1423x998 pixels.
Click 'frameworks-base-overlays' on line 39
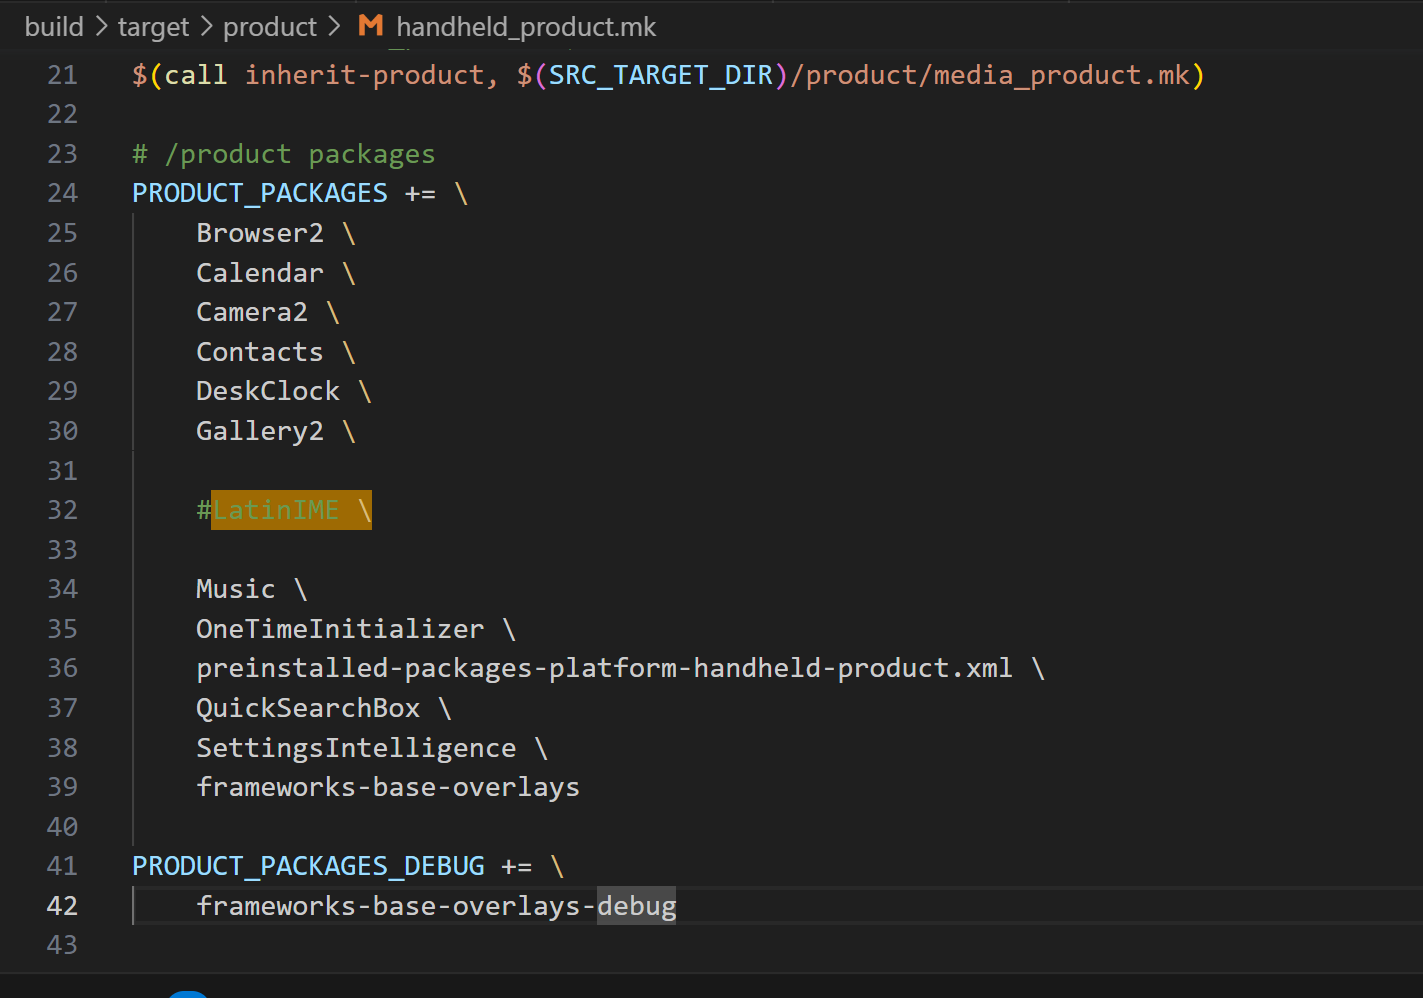coord(388,787)
